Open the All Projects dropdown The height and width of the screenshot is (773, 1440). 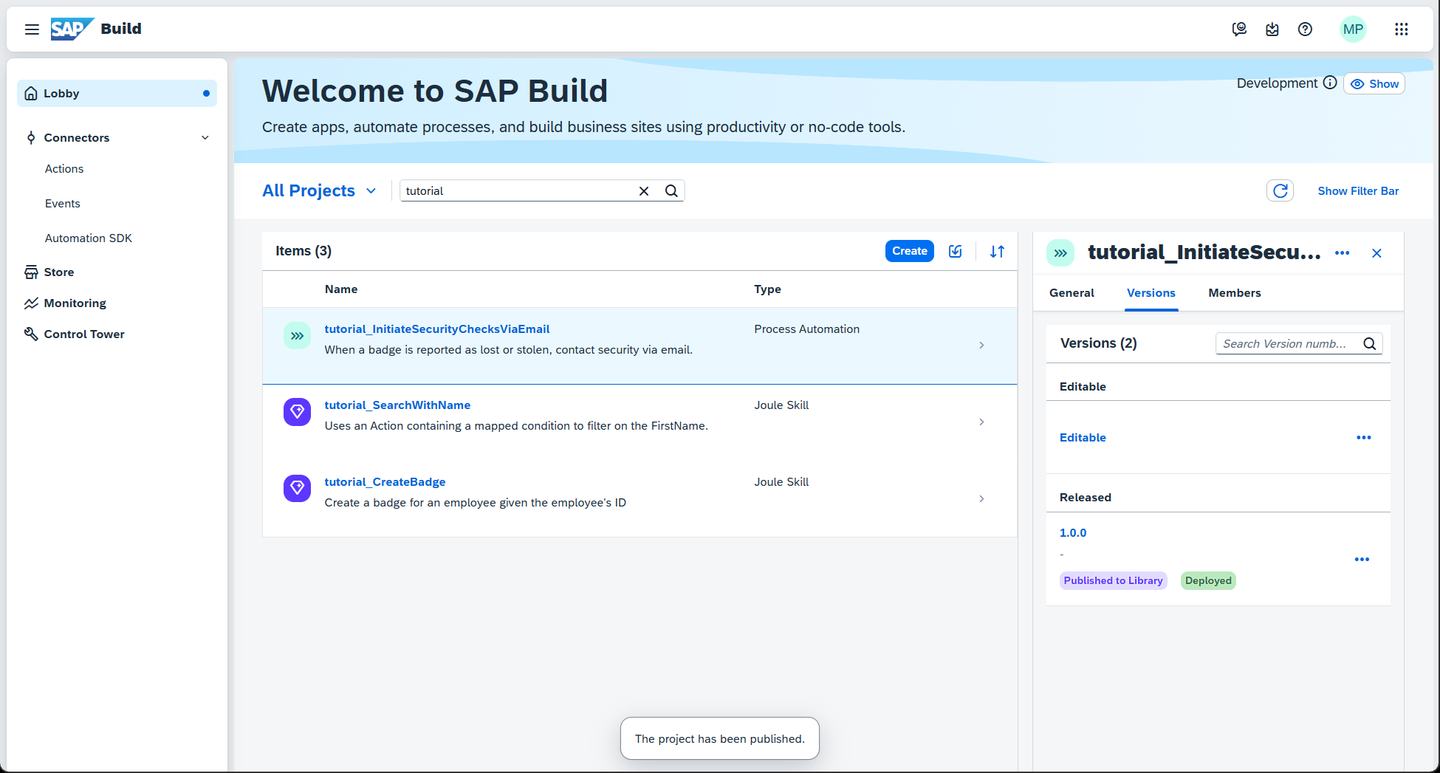click(x=319, y=191)
